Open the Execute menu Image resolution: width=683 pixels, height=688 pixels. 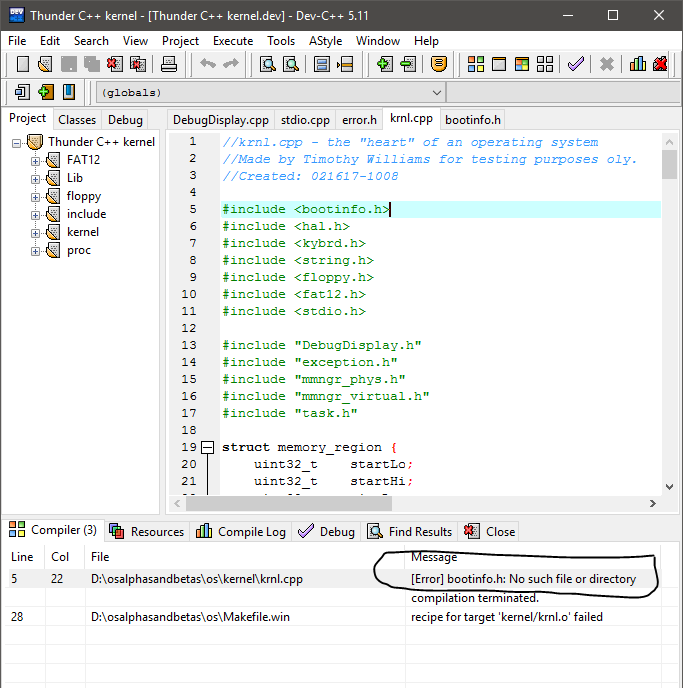233,41
